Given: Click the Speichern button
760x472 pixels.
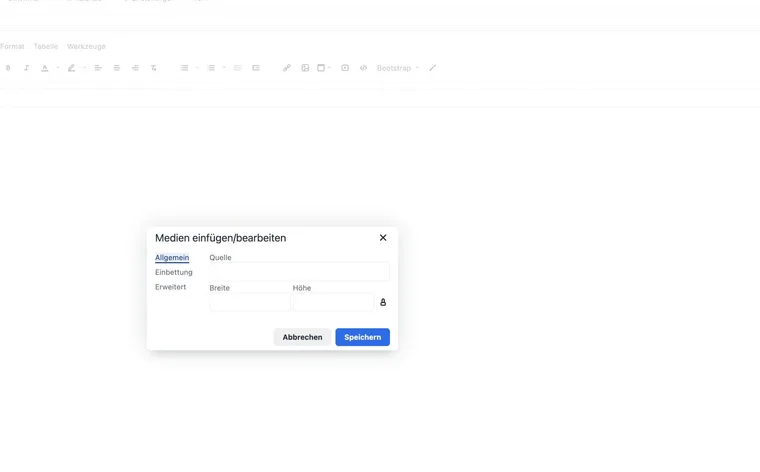Looking at the screenshot, I should click(x=363, y=337).
